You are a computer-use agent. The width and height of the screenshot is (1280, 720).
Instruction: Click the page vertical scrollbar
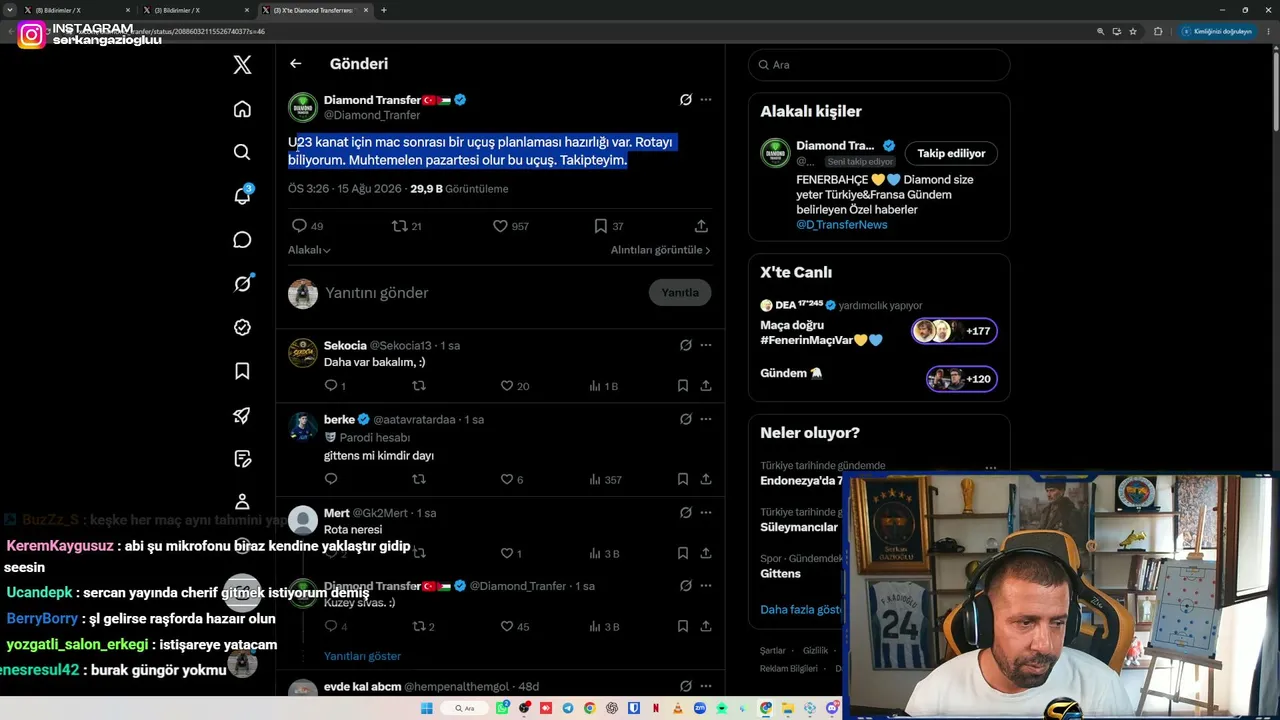pyautogui.click(x=1275, y=90)
